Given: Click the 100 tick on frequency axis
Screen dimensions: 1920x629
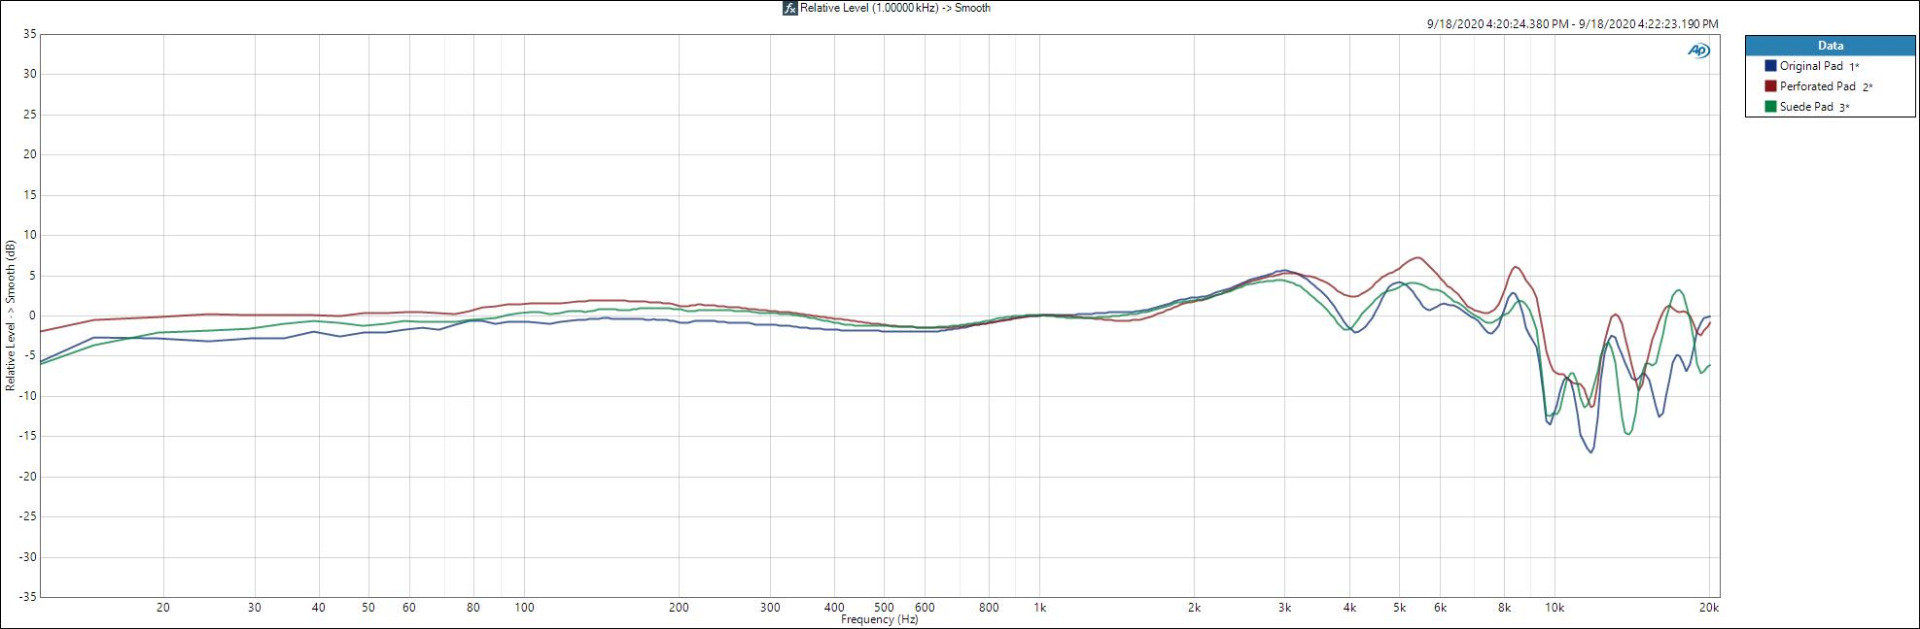Looking at the screenshot, I should pyautogui.click(x=524, y=607).
